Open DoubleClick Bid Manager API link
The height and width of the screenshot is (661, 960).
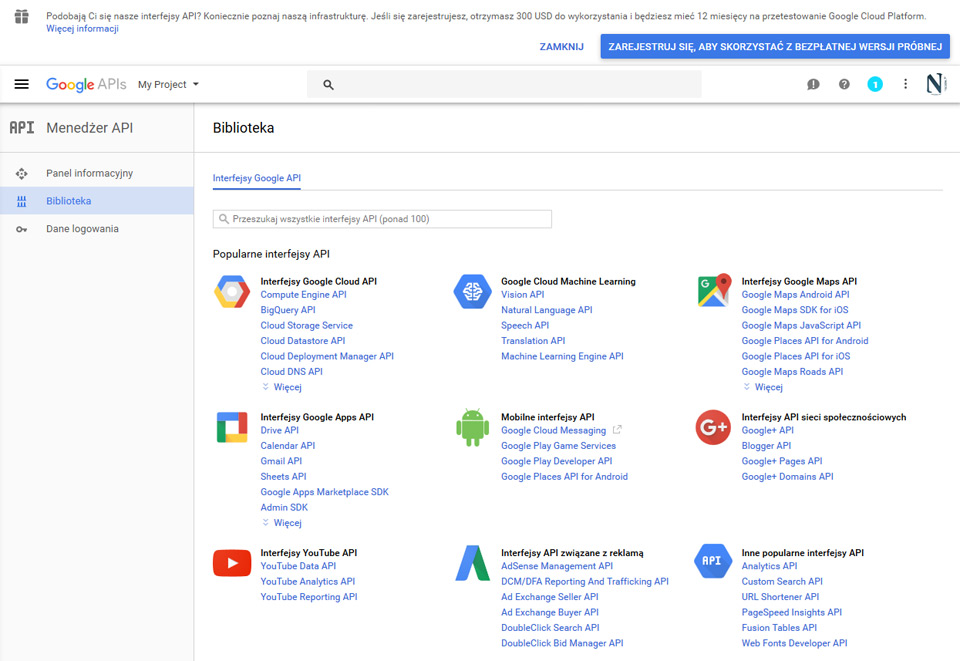[x=562, y=644]
